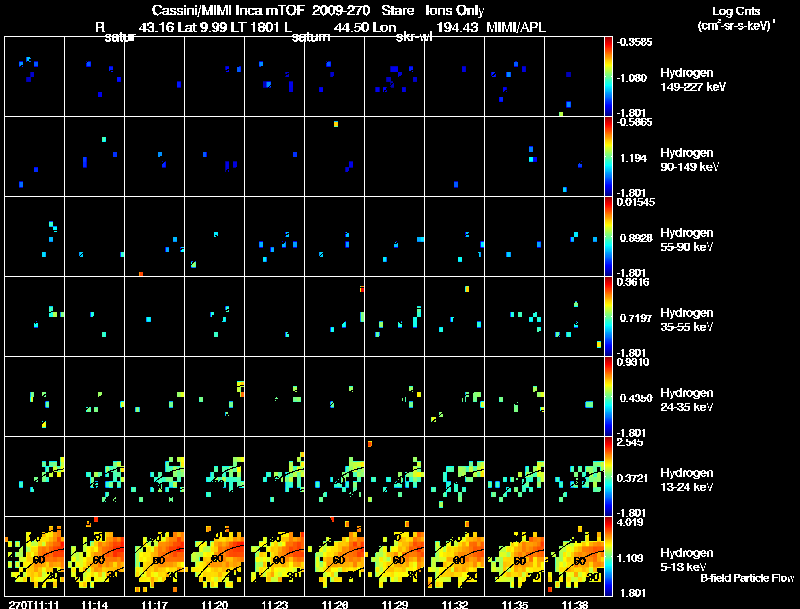The width and height of the screenshot is (800, 609).
Task: Click the 1.109 color scale midpoint
Action: tap(632, 558)
